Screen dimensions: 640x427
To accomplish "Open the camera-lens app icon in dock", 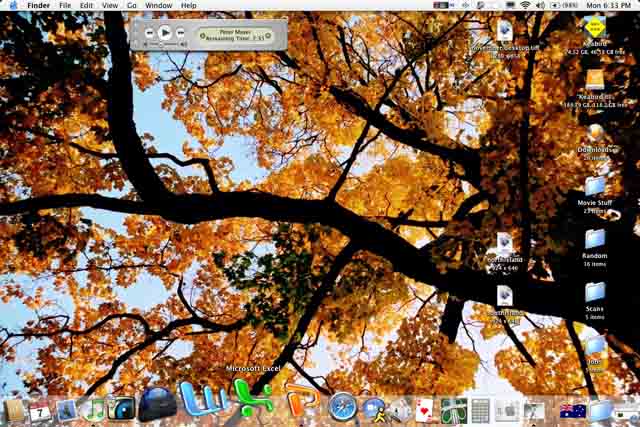I will pyautogui.click(x=121, y=409).
